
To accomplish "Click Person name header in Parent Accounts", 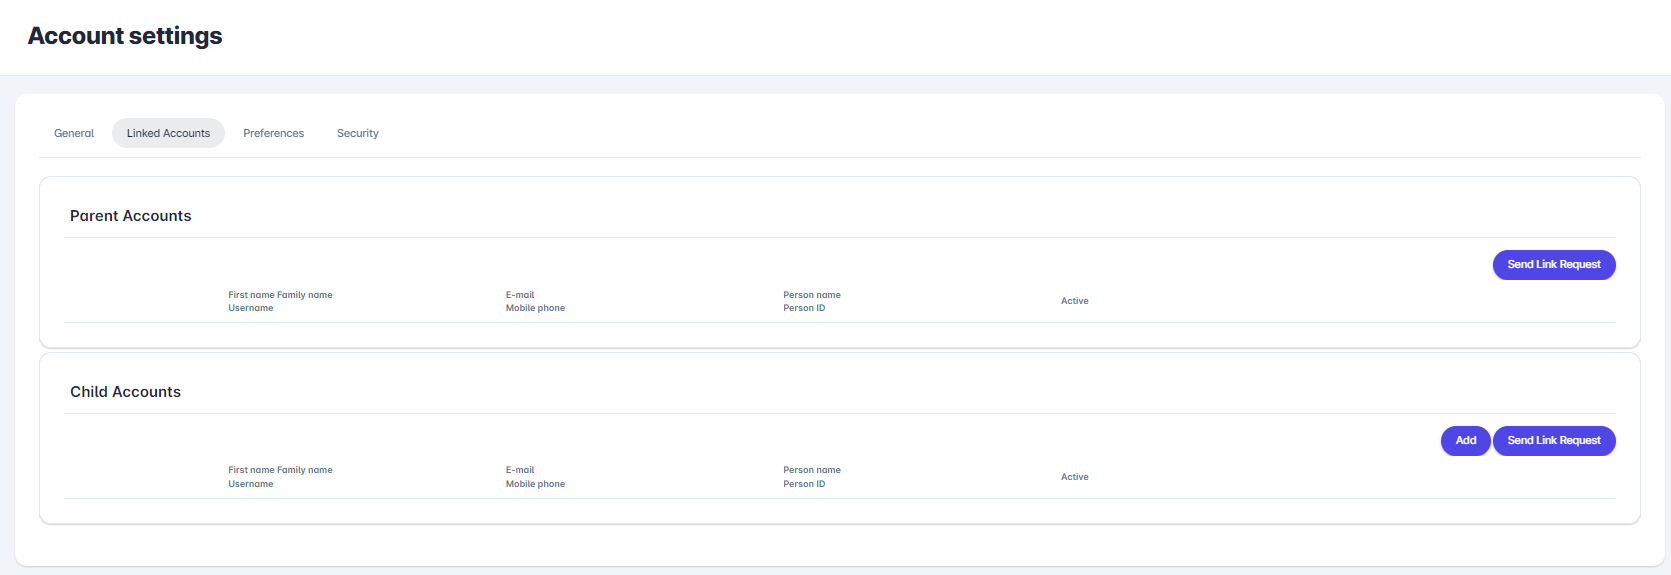I will pyautogui.click(x=811, y=295).
